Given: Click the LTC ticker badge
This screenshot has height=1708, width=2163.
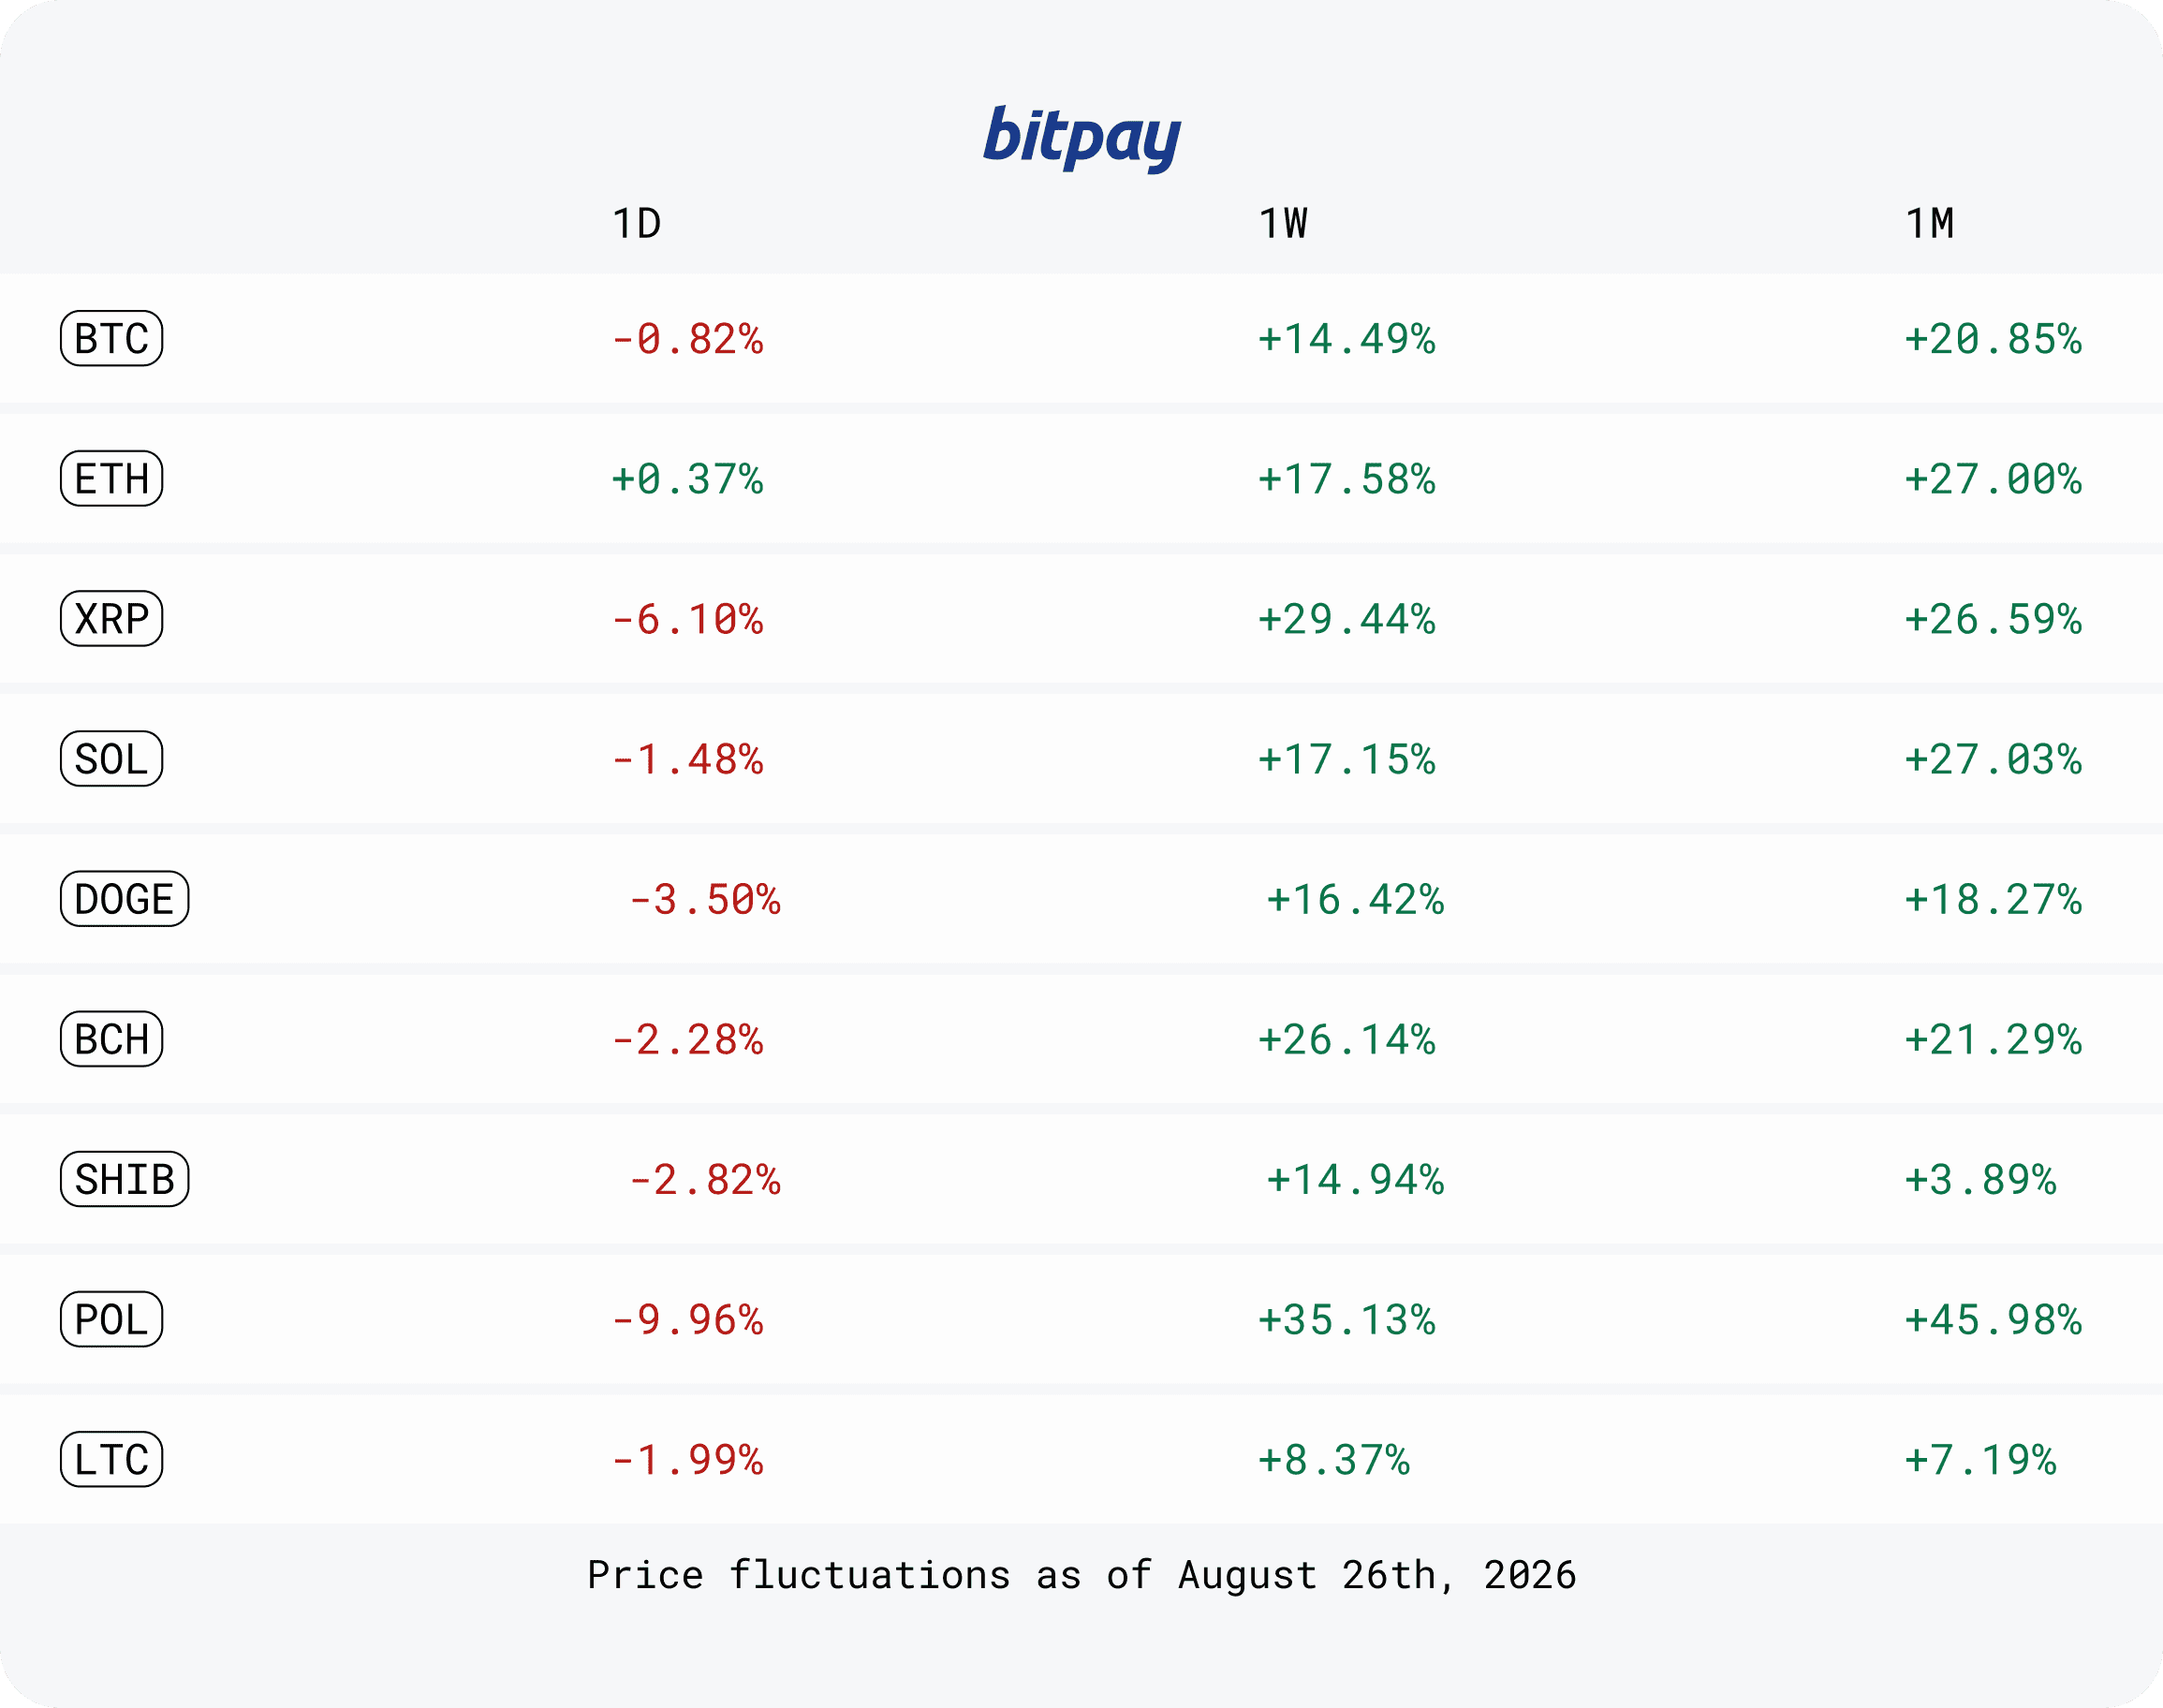Looking at the screenshot, I should point(111,1458).
